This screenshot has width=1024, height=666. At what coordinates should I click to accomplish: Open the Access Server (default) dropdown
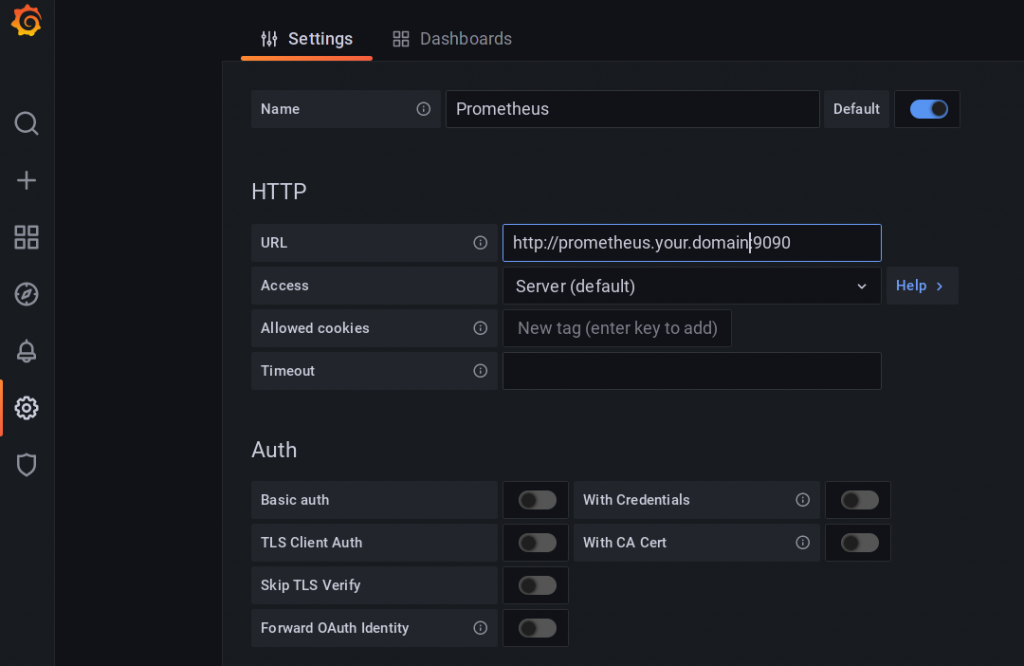pos(692,286)
